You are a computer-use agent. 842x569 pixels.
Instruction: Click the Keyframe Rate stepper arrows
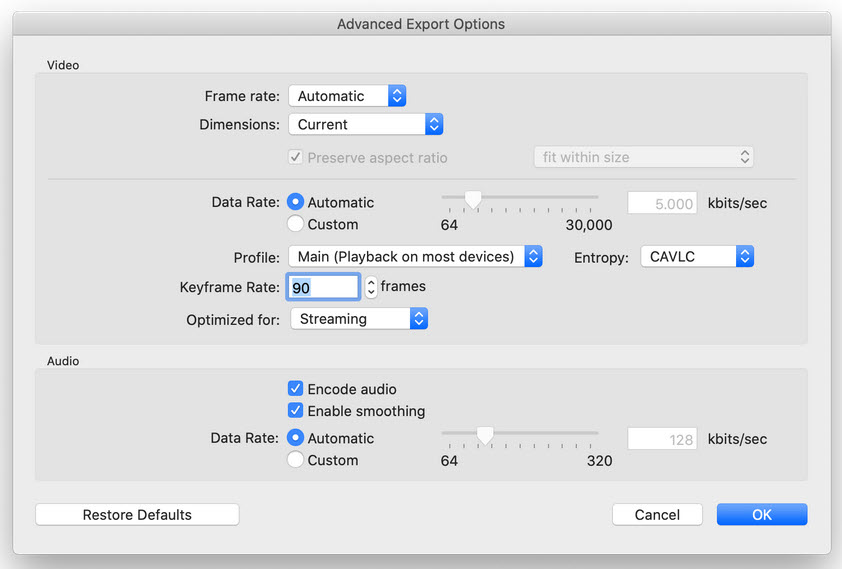(371, 287)
